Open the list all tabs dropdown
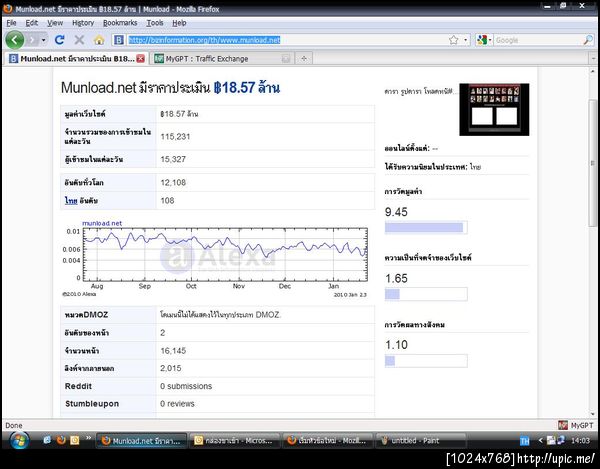 pos(593,59)
